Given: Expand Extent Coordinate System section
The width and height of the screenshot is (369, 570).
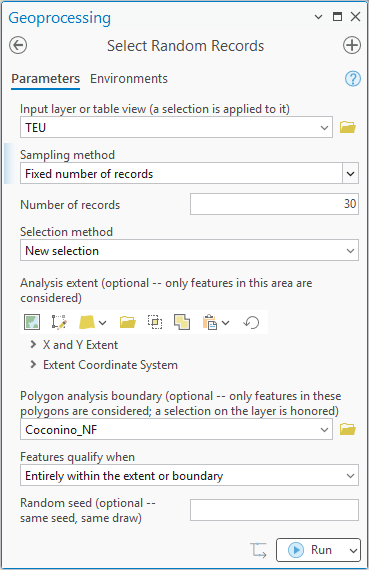Looking at the screenshot, I should pos(33,364).
